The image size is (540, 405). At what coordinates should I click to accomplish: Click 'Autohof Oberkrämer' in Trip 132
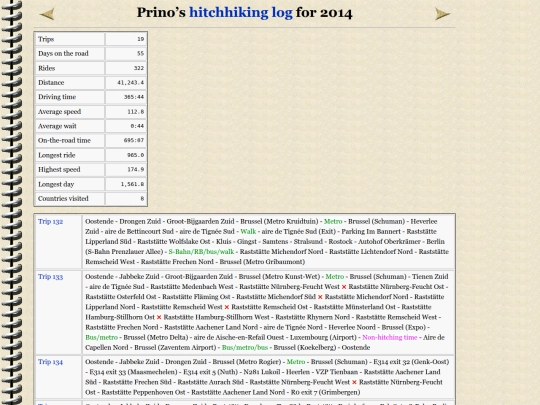click(389, 242)
